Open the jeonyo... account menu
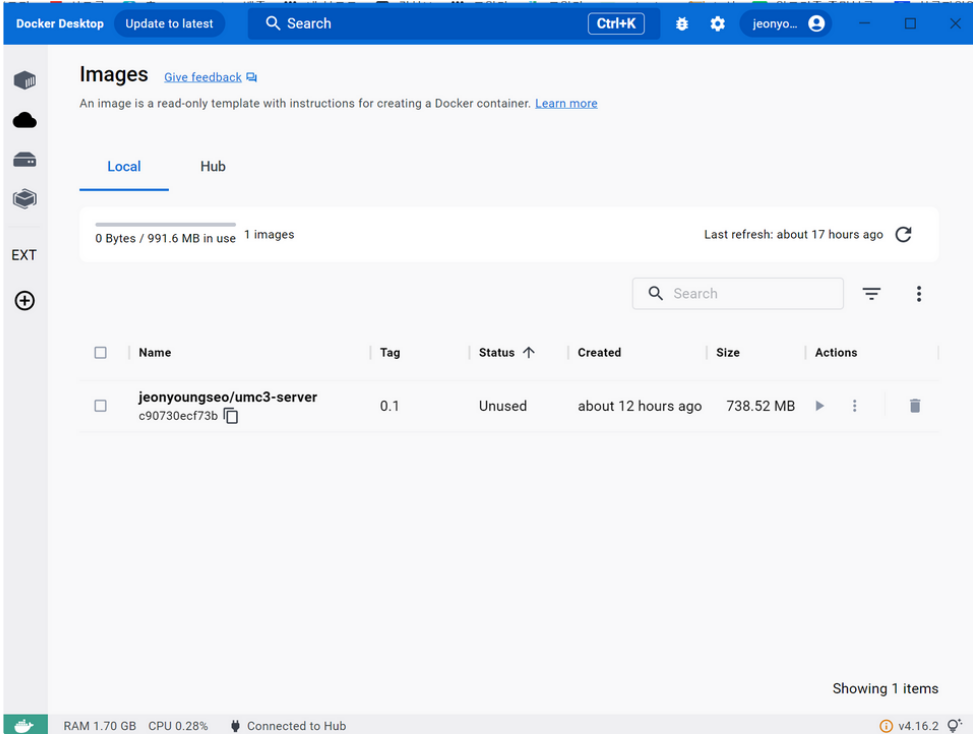This screenshot has height=737, width=973. [786, 24]
